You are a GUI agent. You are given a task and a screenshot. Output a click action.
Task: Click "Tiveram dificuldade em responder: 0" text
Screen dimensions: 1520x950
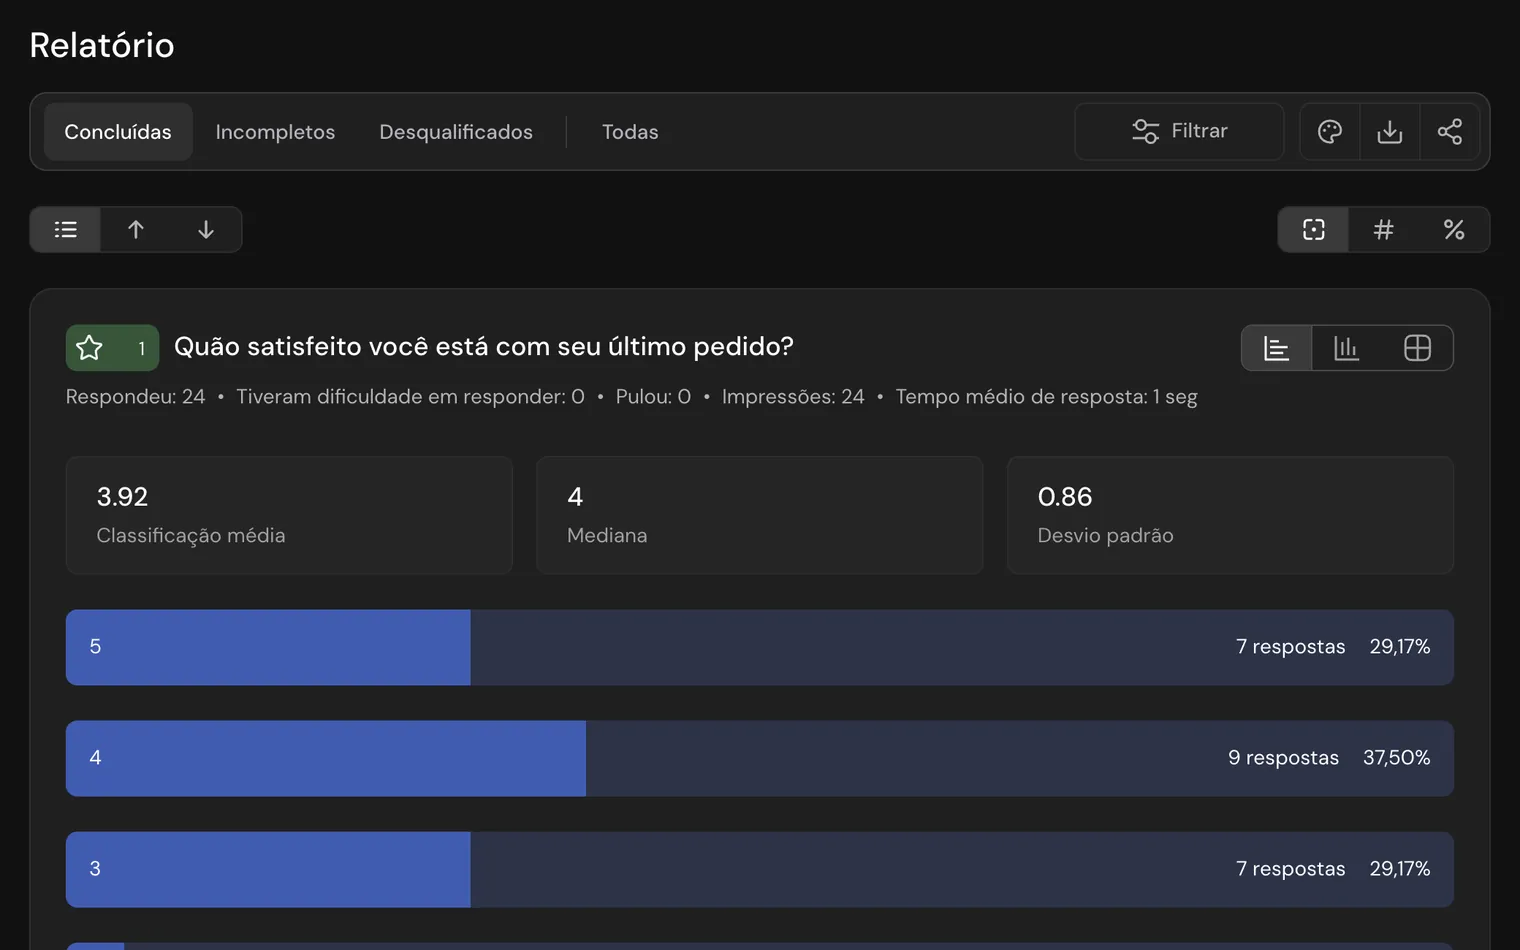click(410, 397)
